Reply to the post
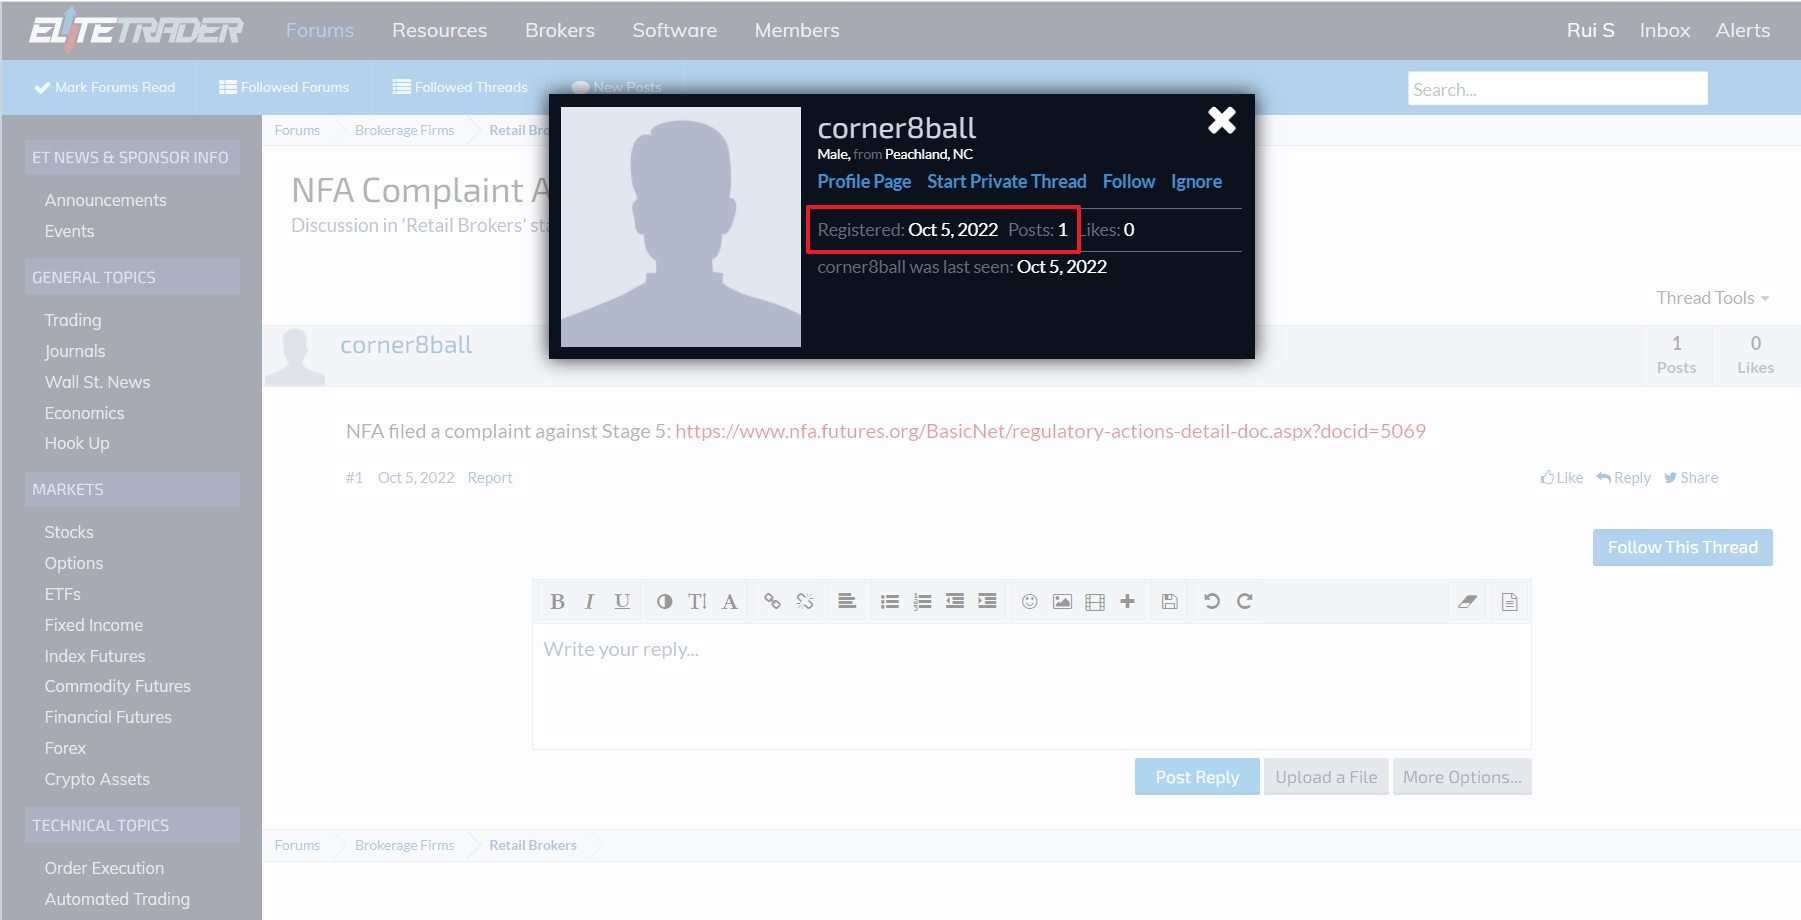1801x920 pixels. click(1624, 478)
